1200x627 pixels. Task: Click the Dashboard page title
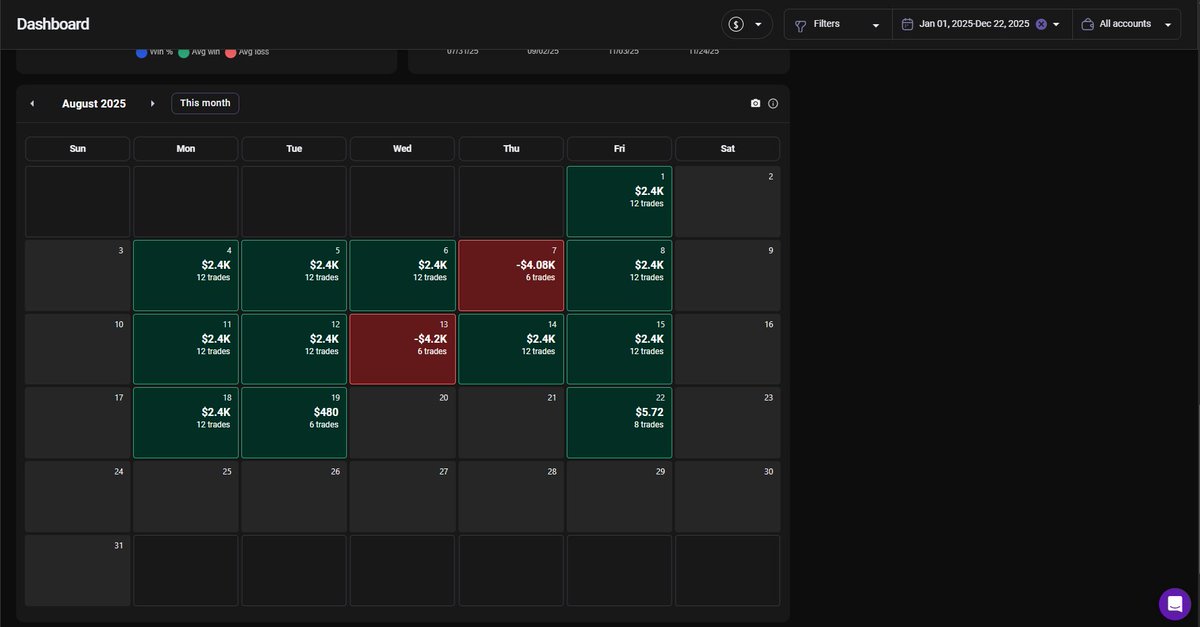click(53, 24)
